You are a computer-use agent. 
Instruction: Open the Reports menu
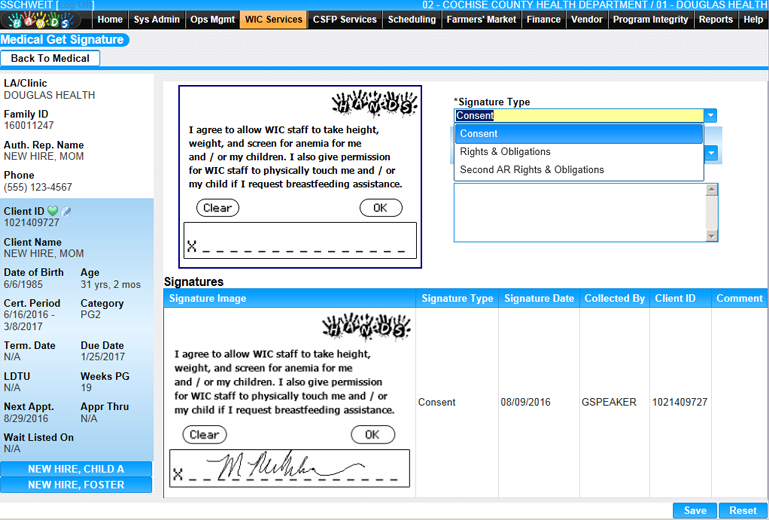pyautogui.click(x=715, y=19)
